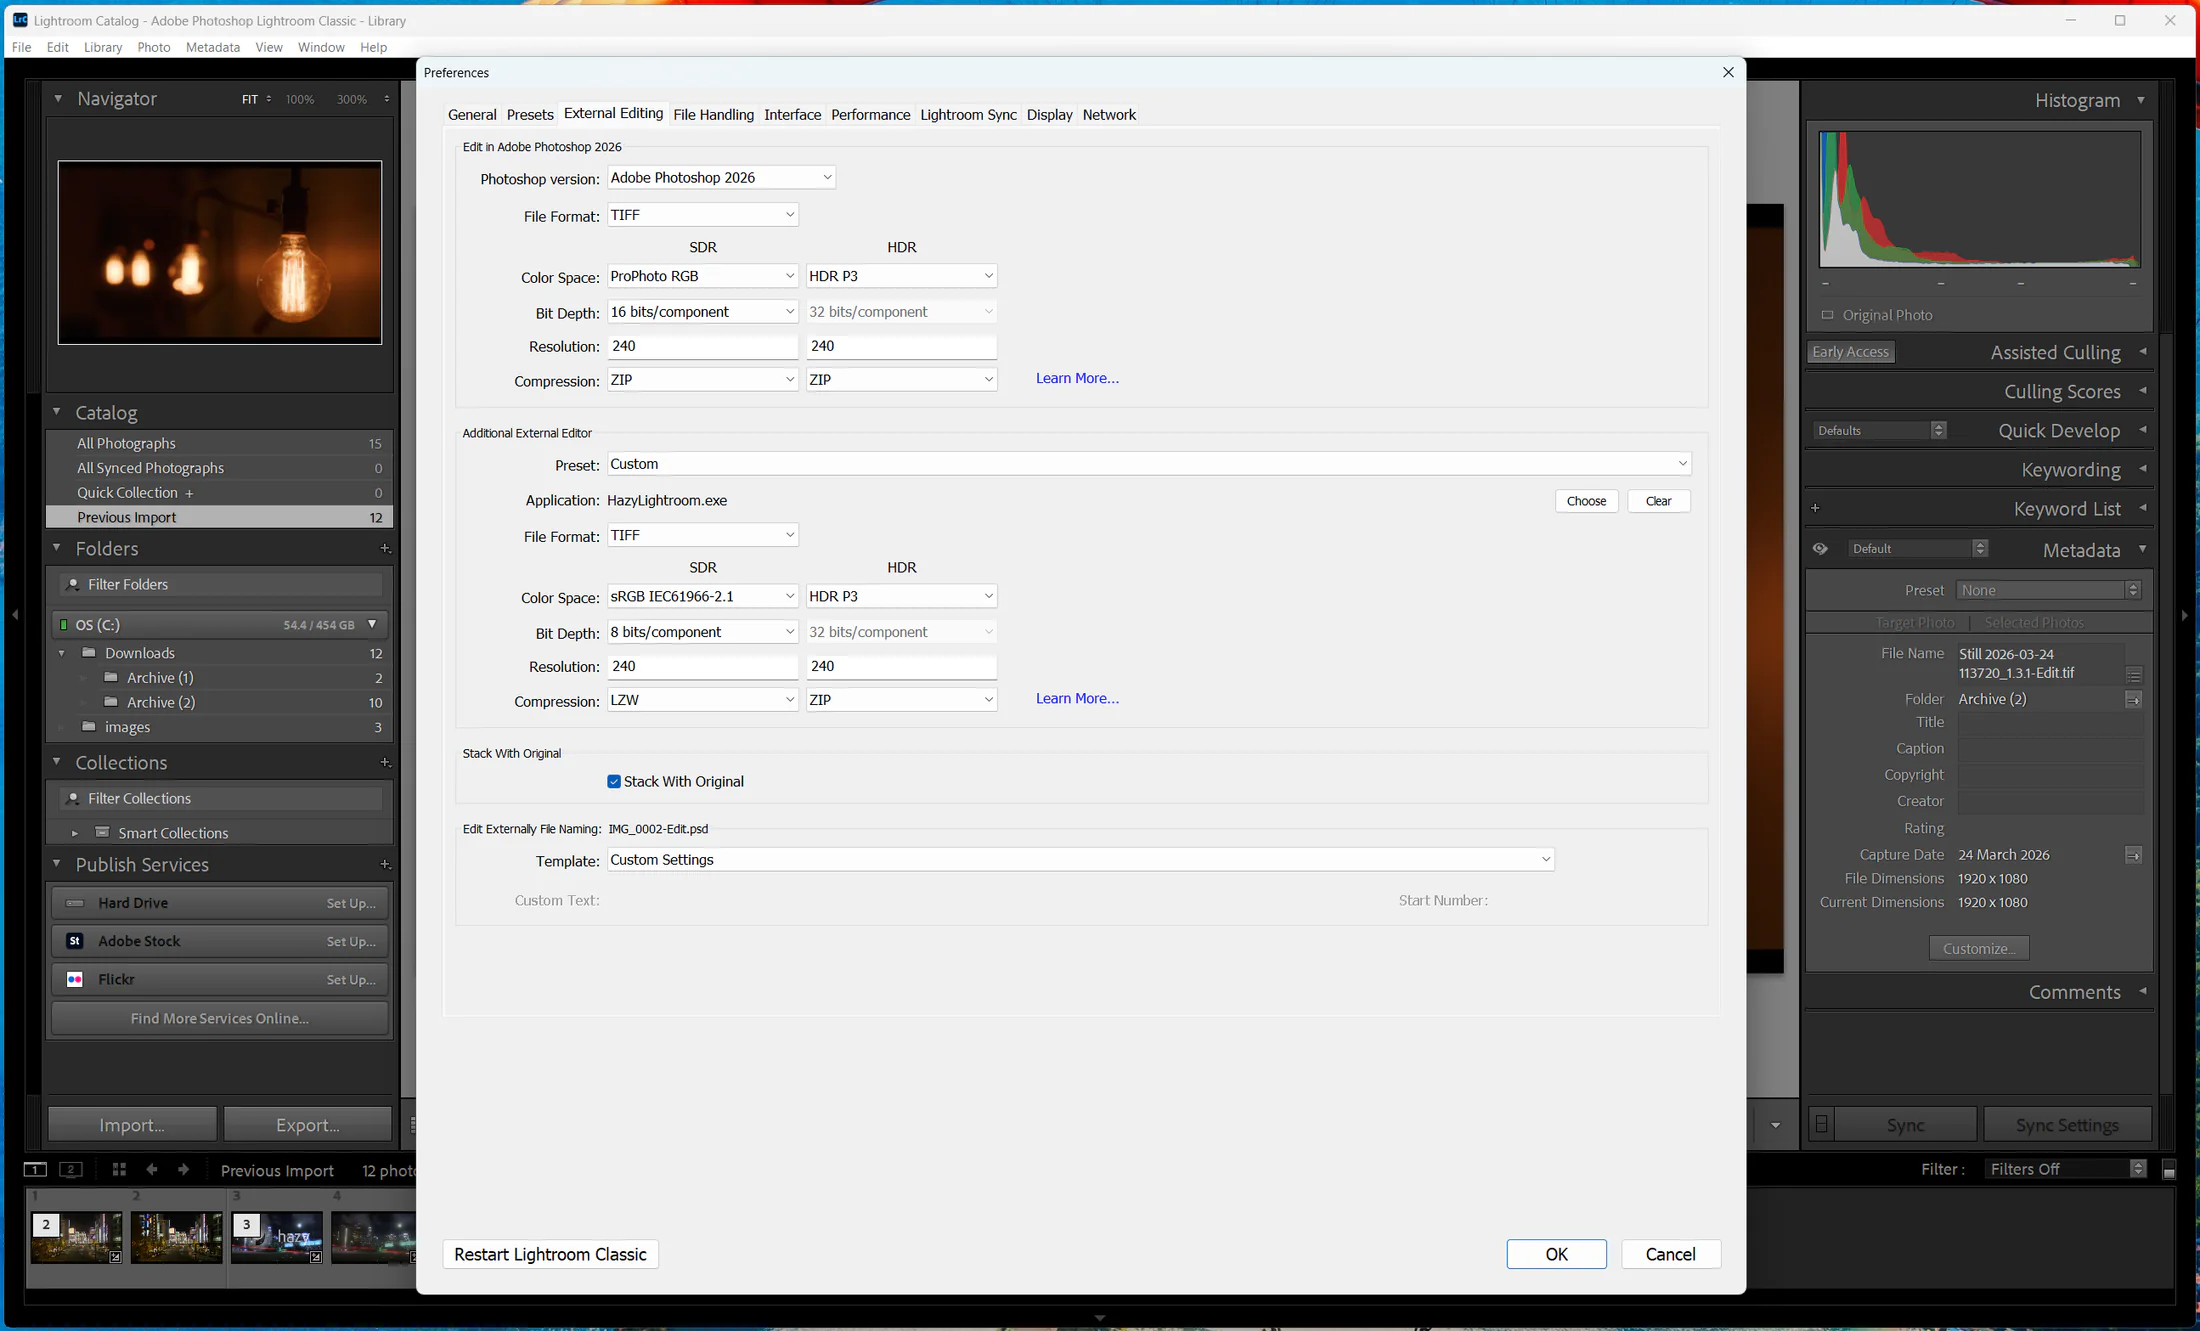
Task: Click Clear application button
Action: point(1658,501)
